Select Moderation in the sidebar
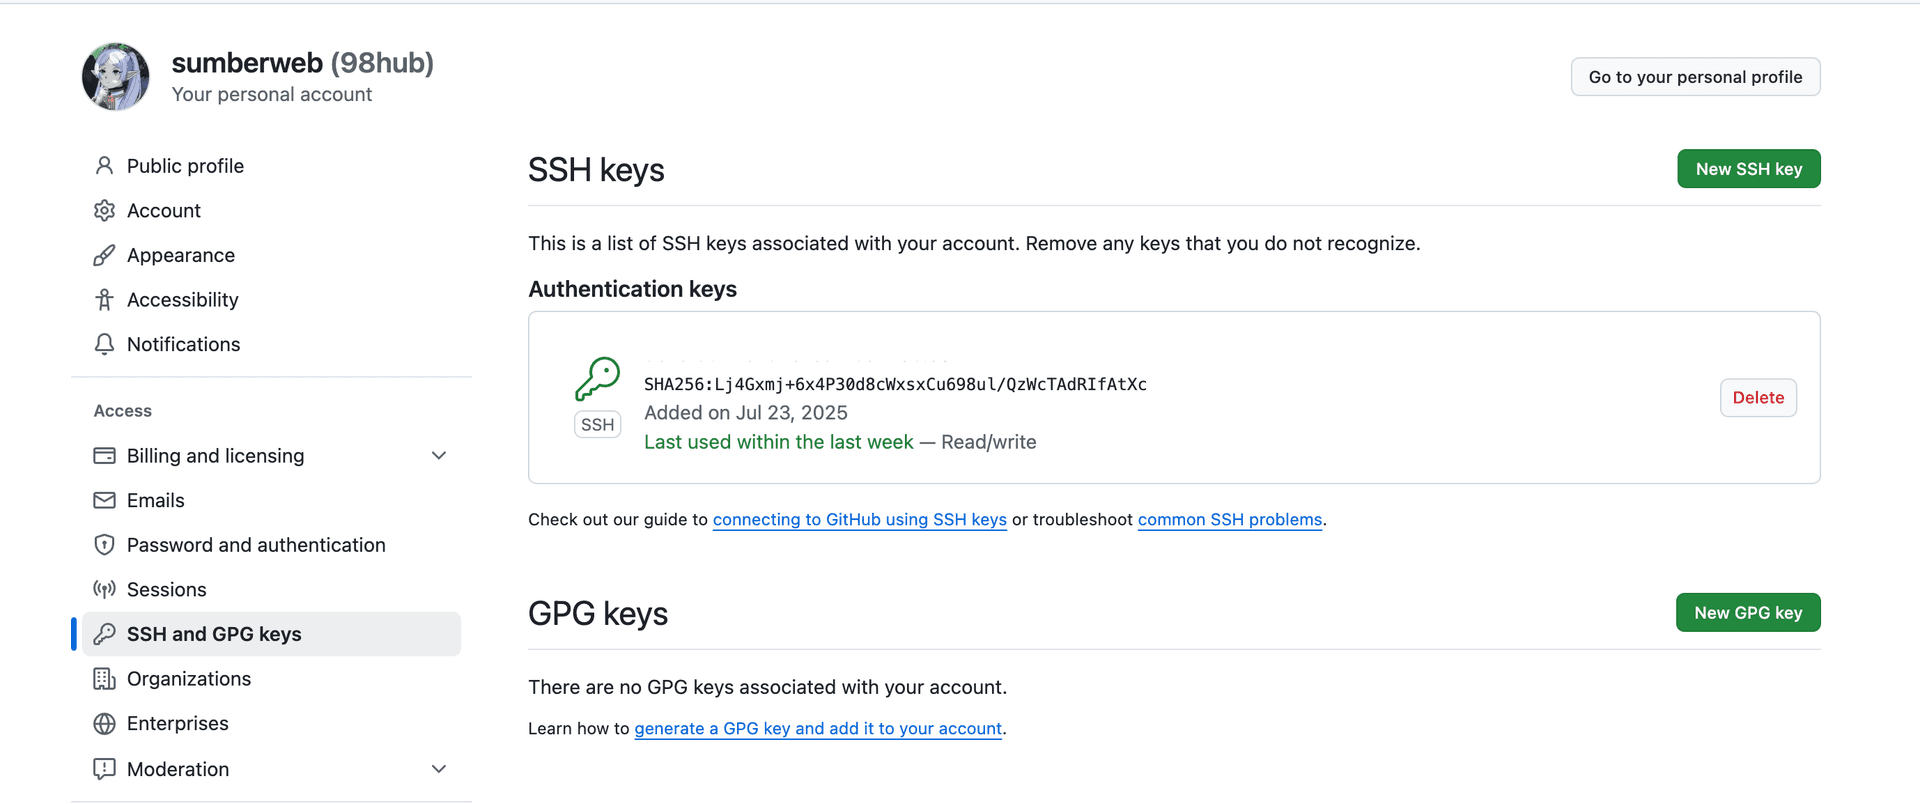 pos(178,769)
